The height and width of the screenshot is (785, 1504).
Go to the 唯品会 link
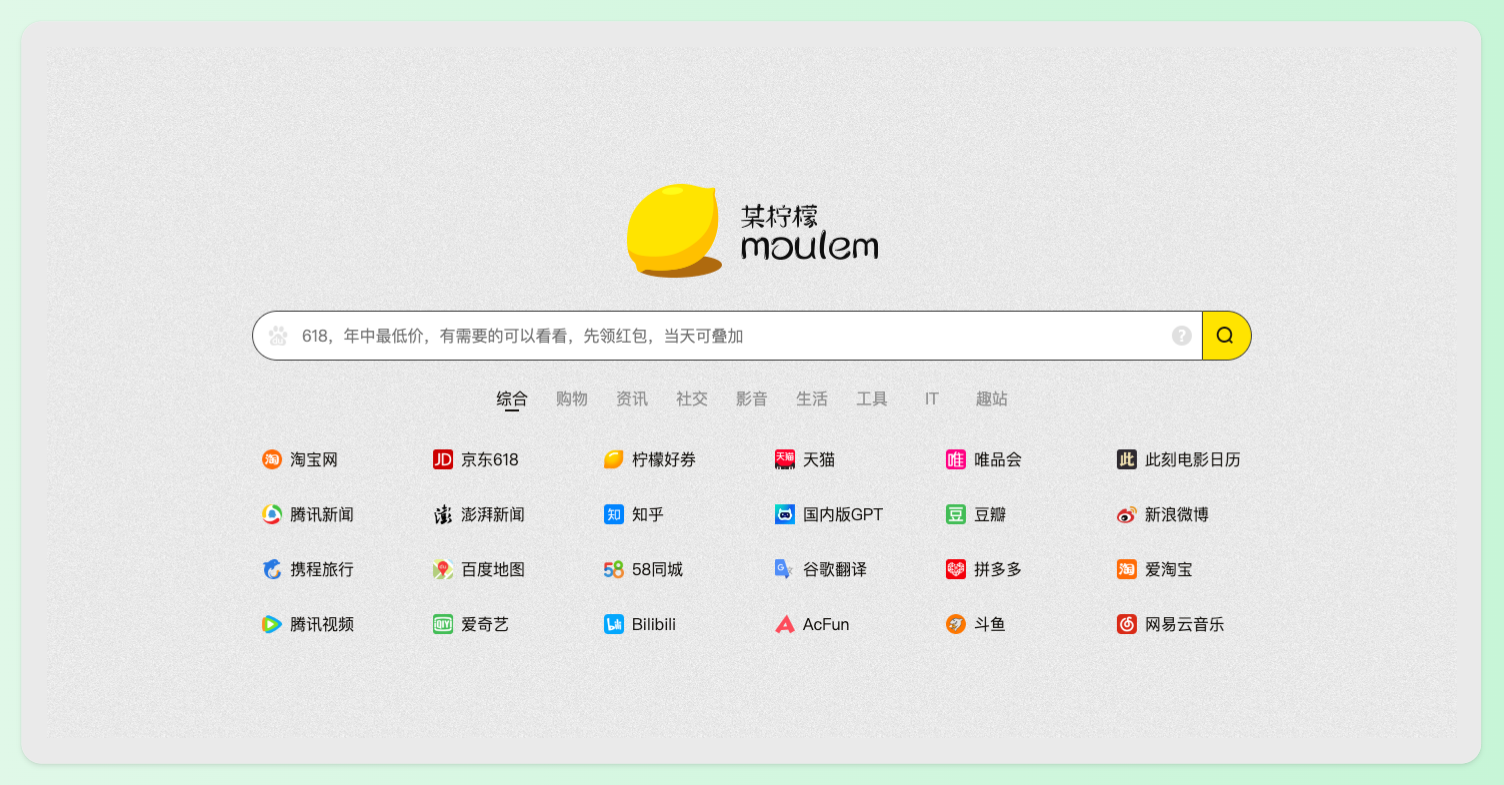click(998, 460)
